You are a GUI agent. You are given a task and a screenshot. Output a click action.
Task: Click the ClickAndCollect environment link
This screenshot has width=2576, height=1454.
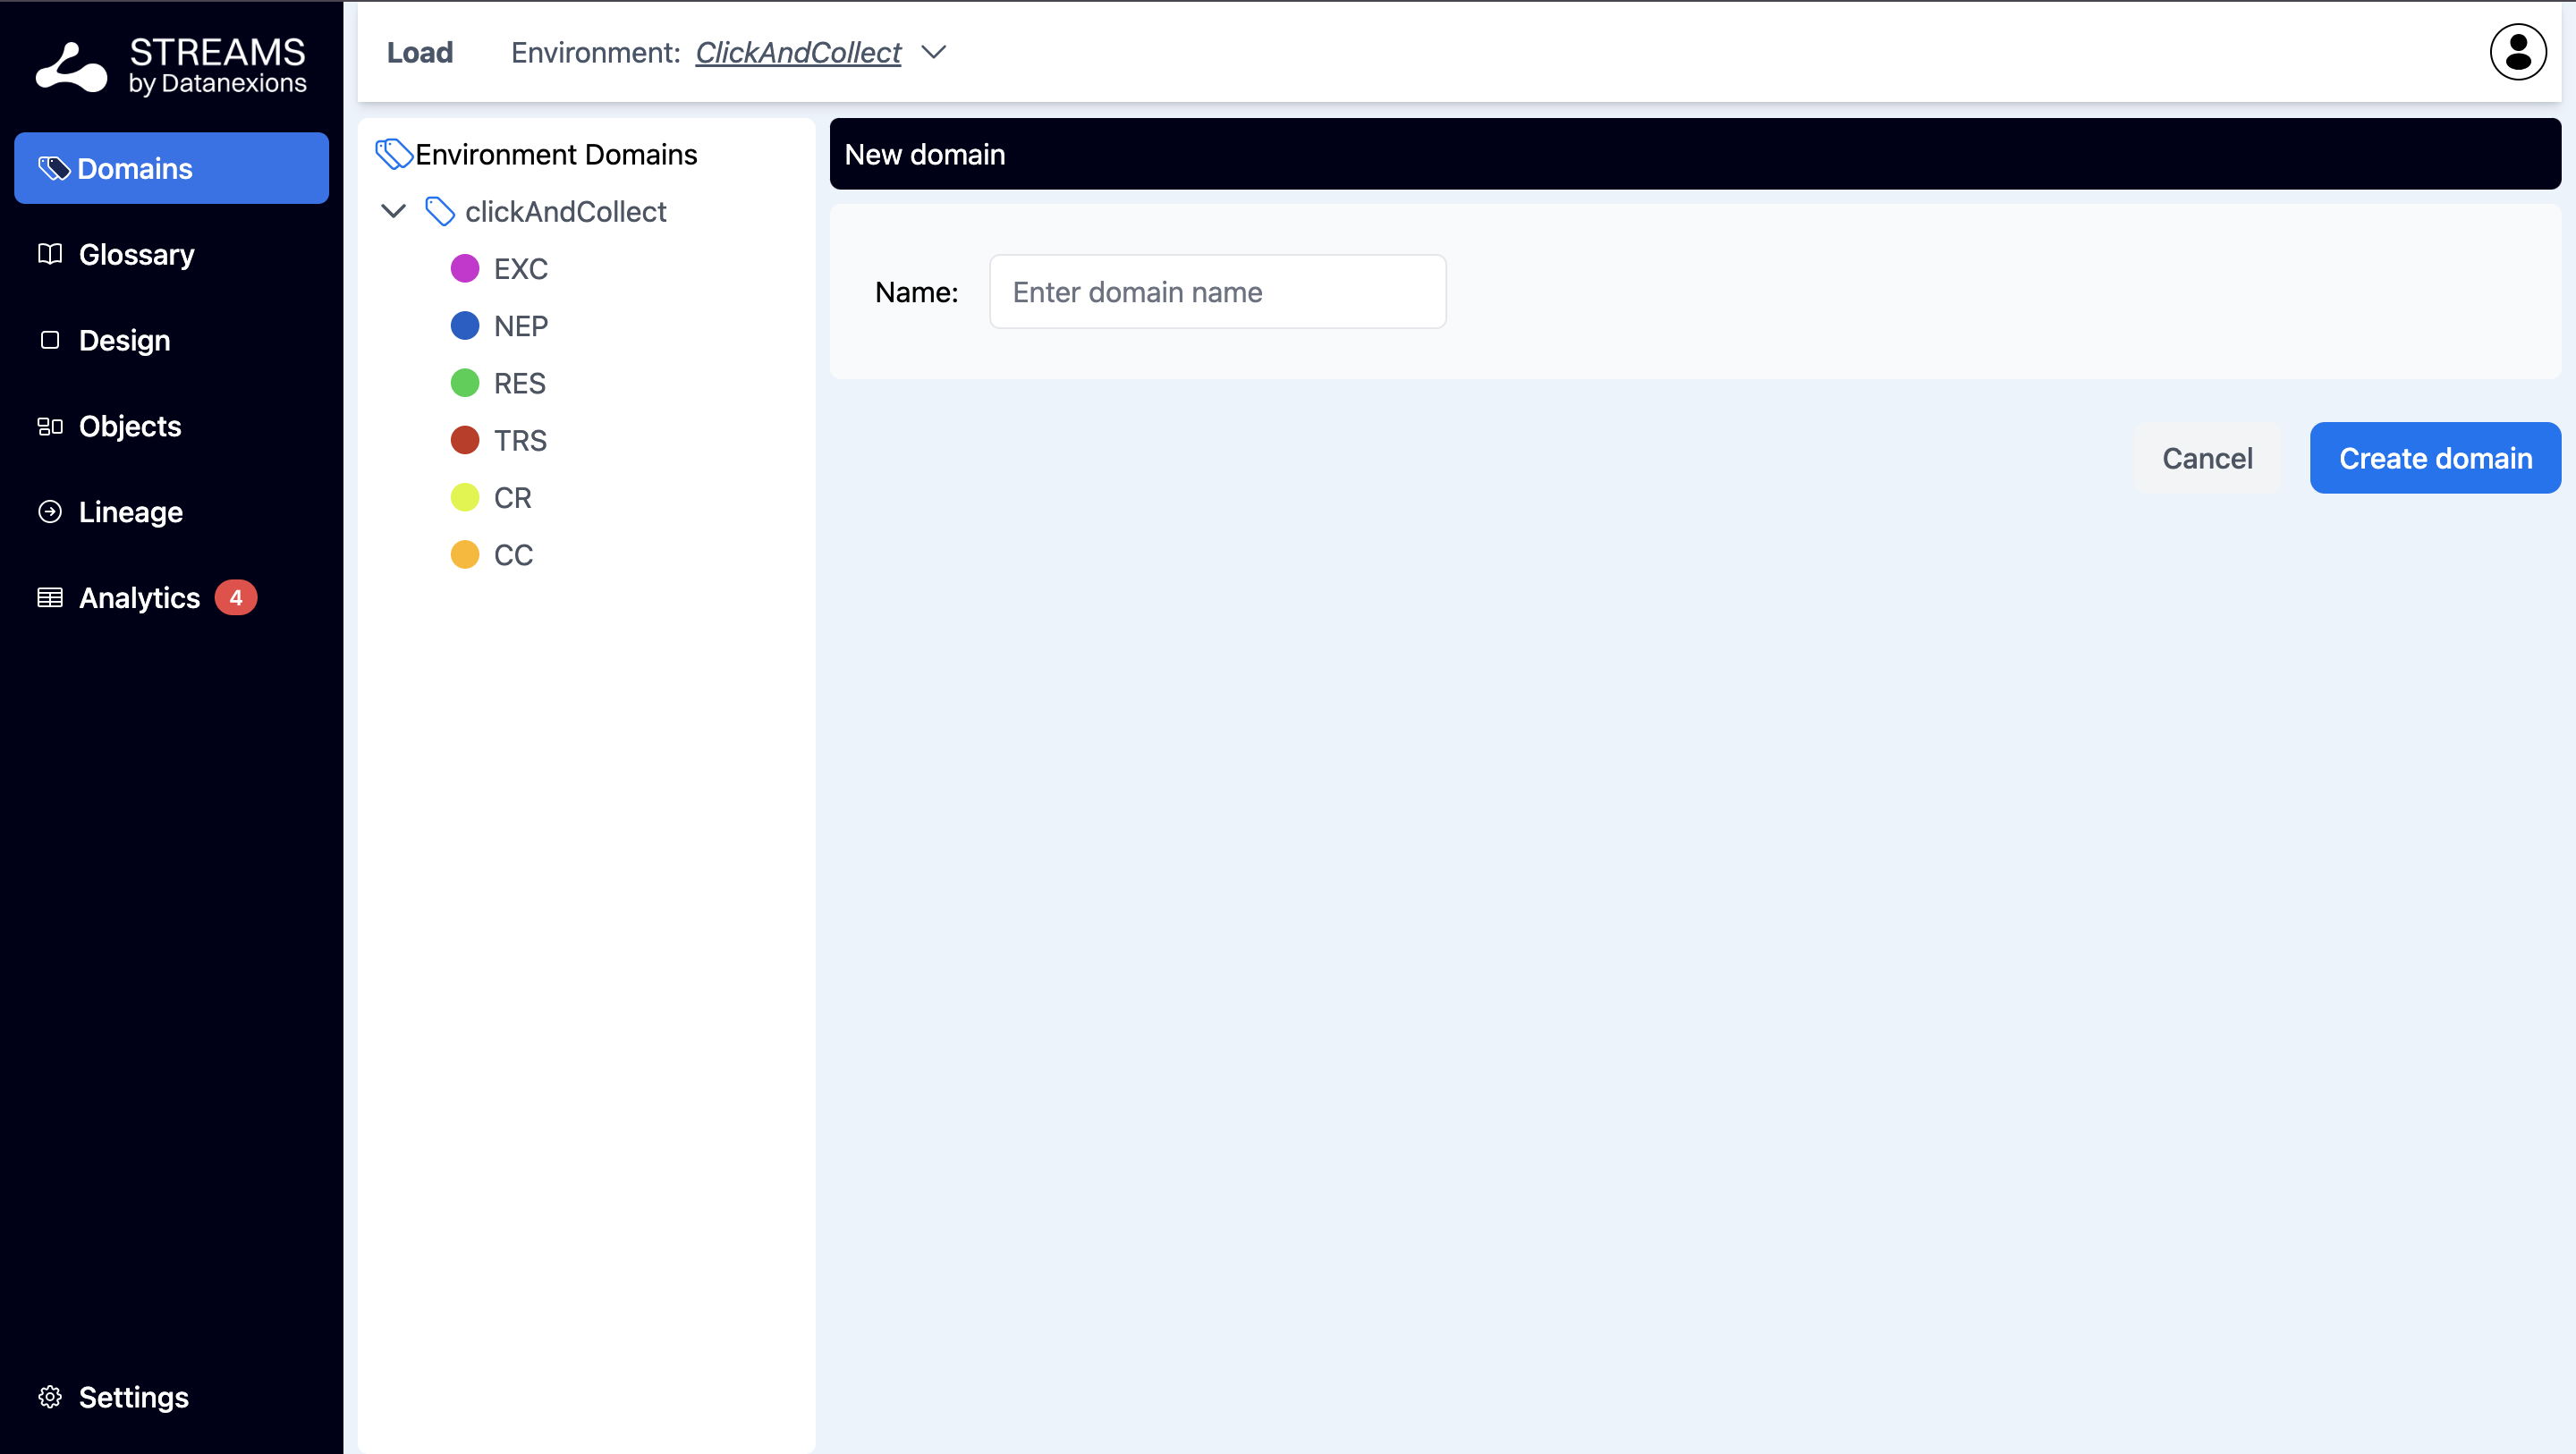[x=798, y=52]
